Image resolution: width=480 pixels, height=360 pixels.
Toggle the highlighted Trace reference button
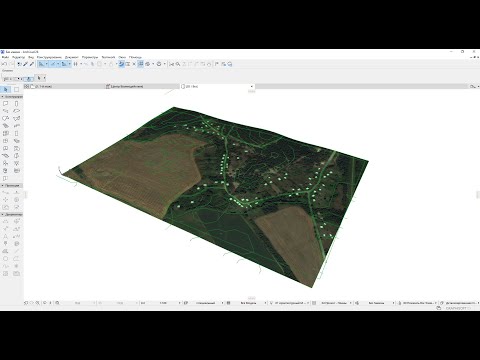point(121,64)
